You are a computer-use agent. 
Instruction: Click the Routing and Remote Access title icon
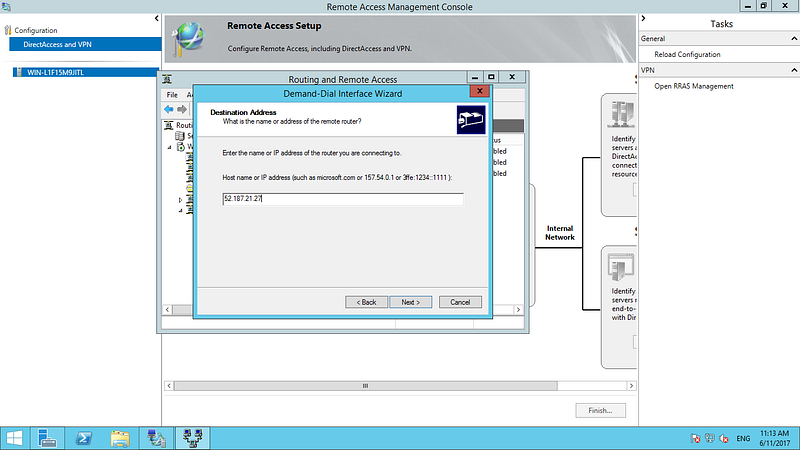pyautogui.click(x=167, y=79)
